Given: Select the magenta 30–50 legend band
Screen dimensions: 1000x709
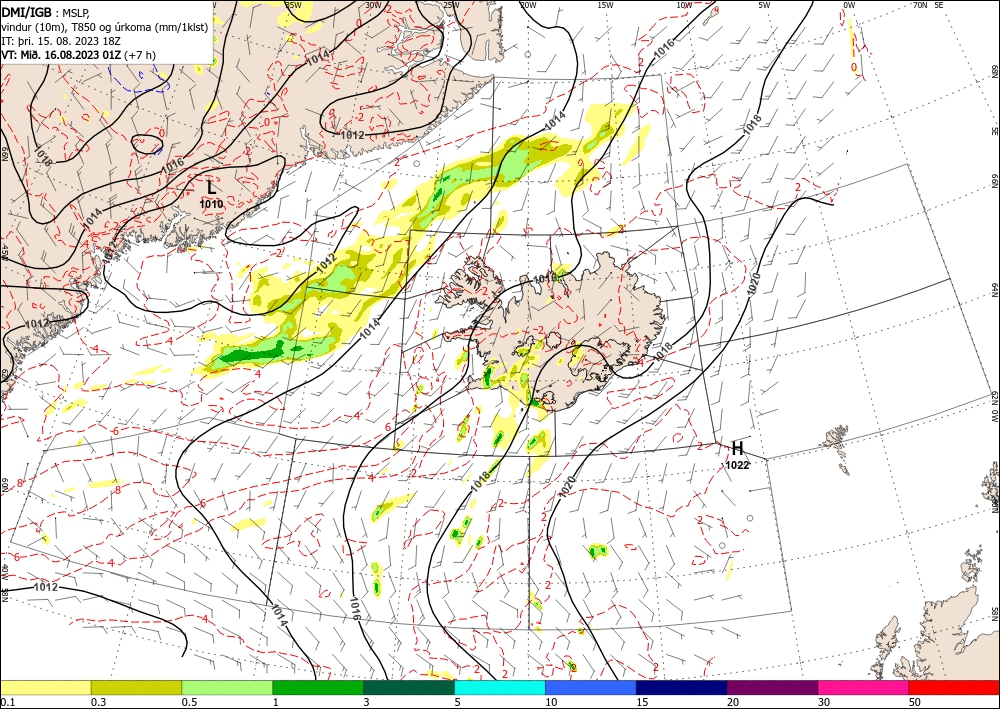Looking at the screenshot, I should [864, 687].
